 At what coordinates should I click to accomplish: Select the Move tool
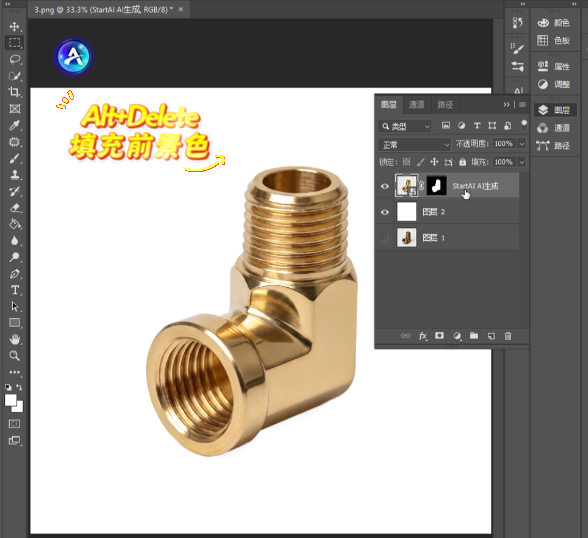tap(14, 27)
